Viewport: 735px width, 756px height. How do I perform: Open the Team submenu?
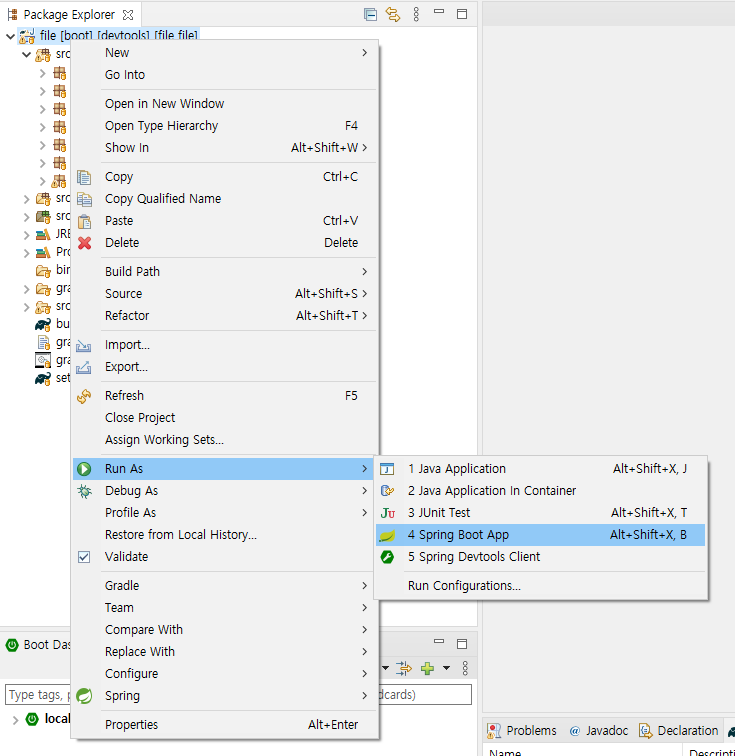pyautogui.click(x=225, y=608)
